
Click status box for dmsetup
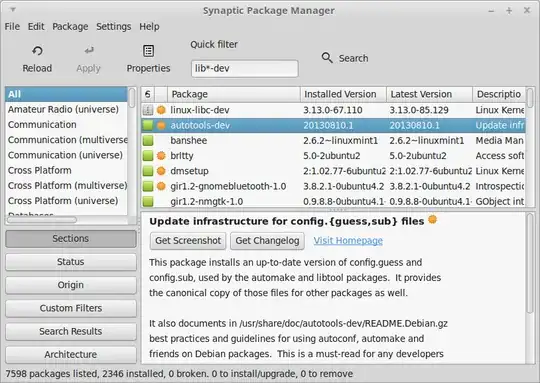[148, 171]
